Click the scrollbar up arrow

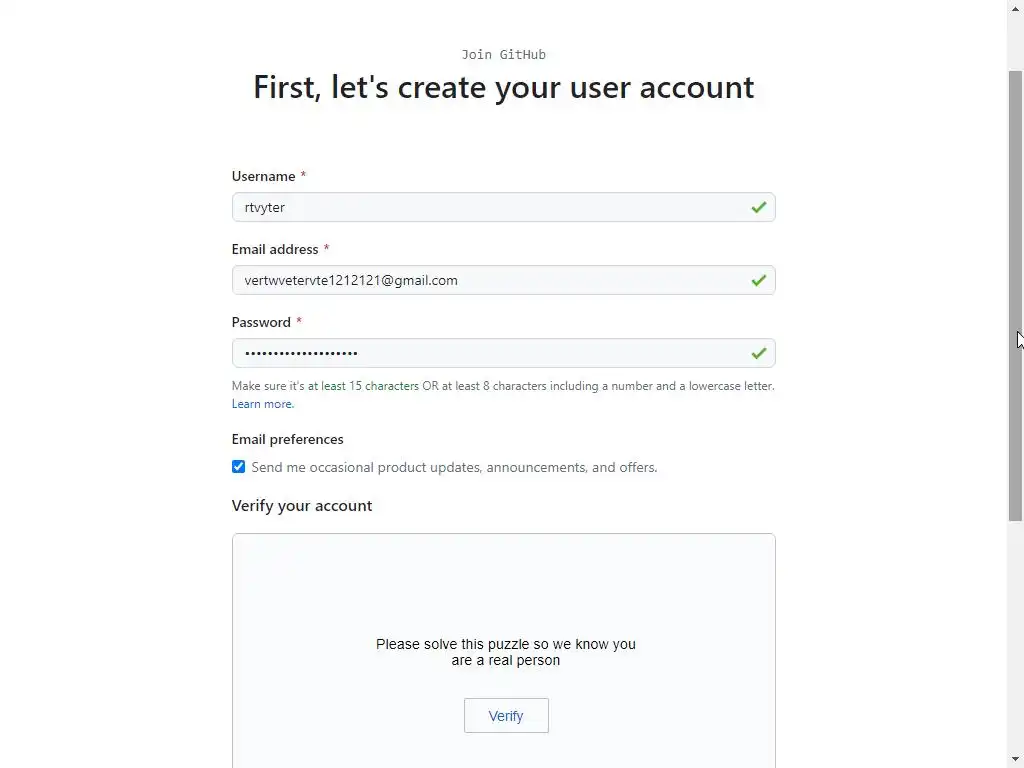click(x=1015, y=8)
